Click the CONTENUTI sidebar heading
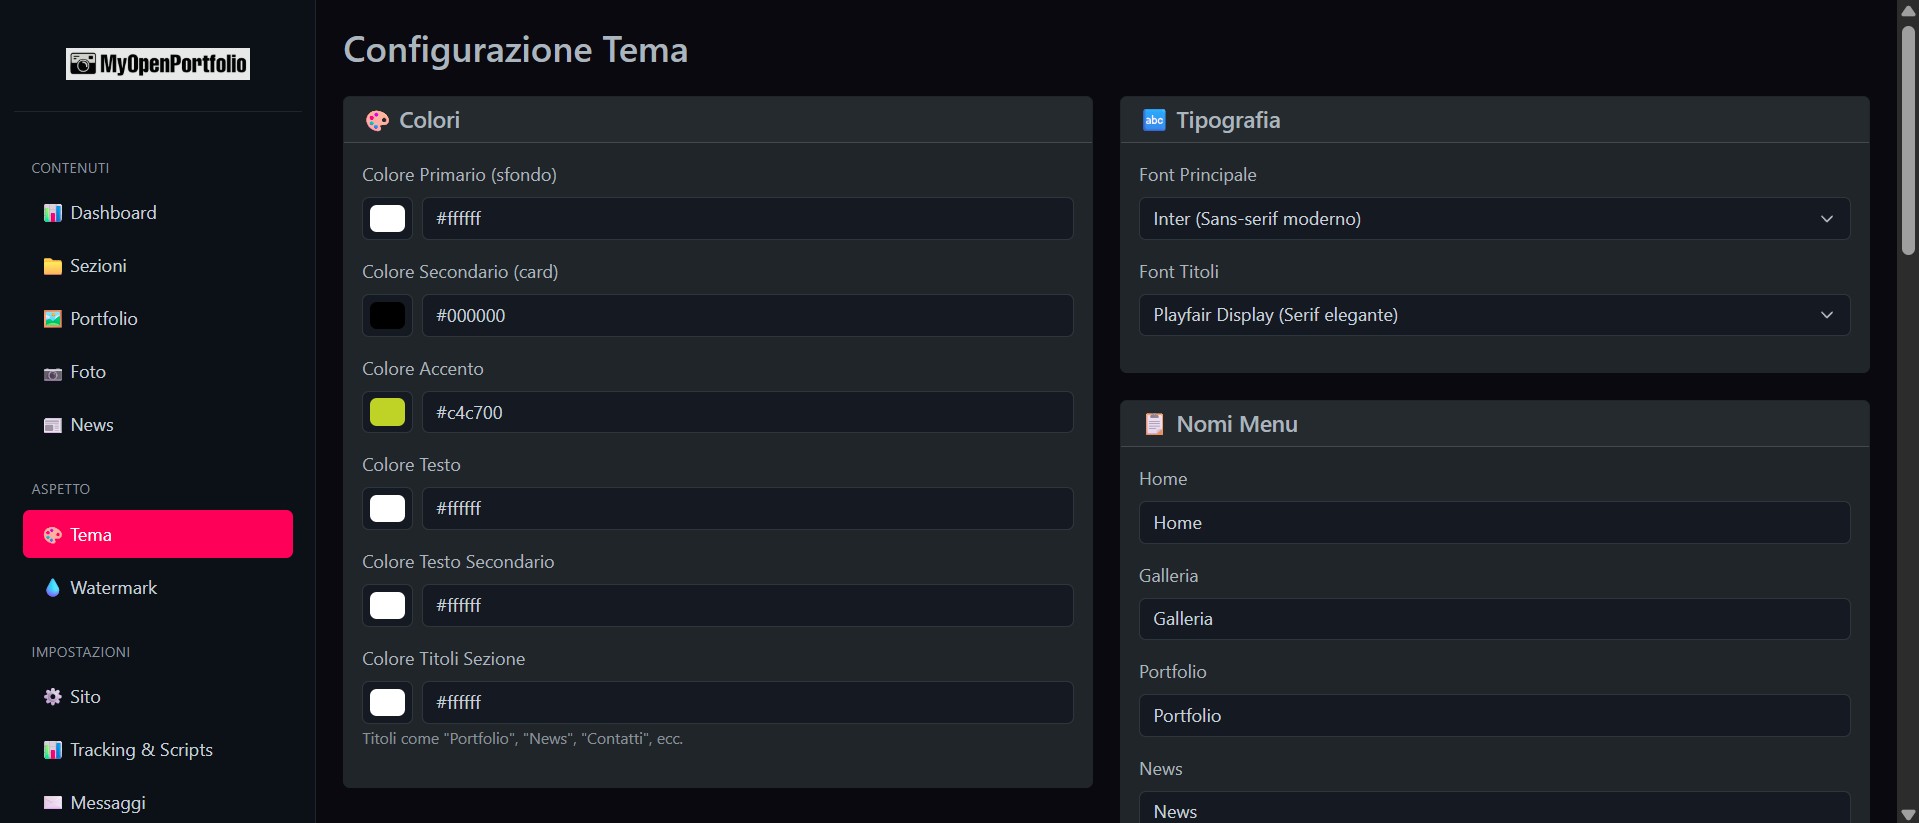 70,168
